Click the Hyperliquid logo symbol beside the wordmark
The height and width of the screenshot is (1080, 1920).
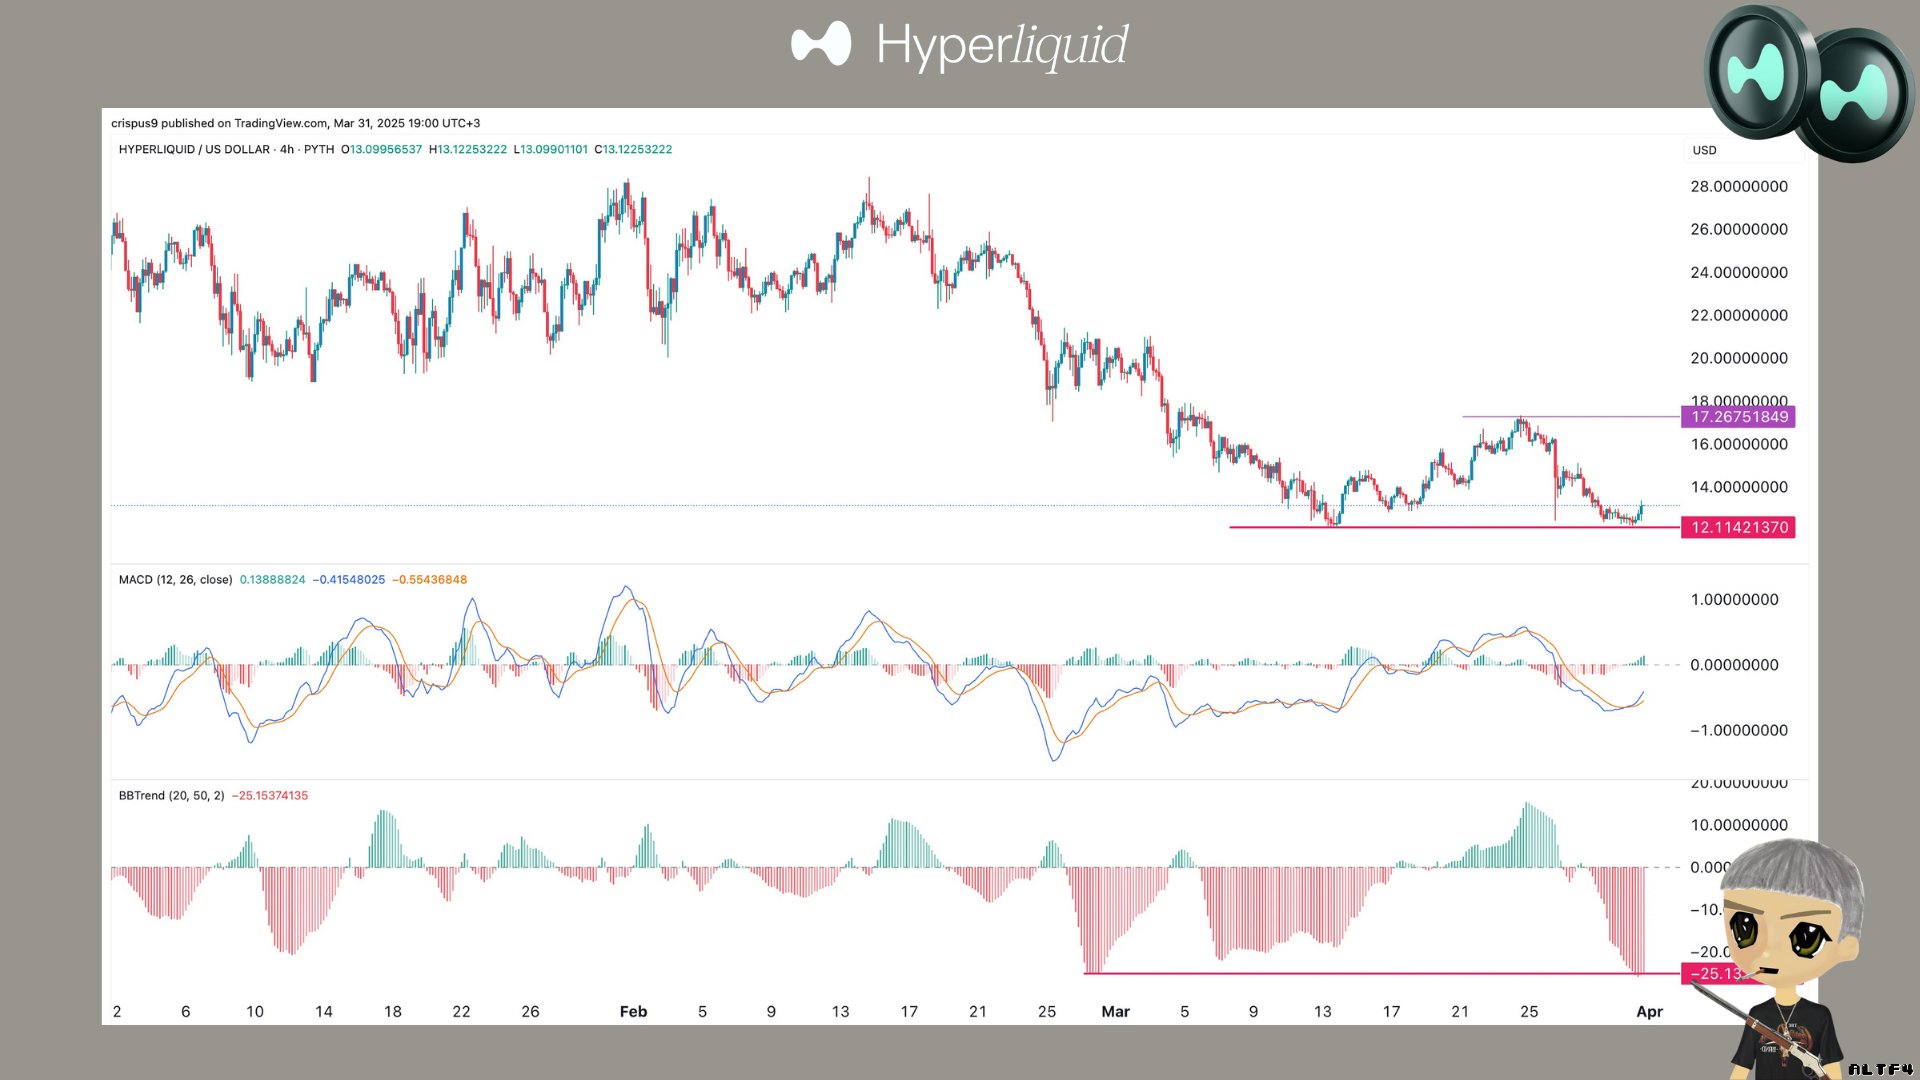[821, 44]
